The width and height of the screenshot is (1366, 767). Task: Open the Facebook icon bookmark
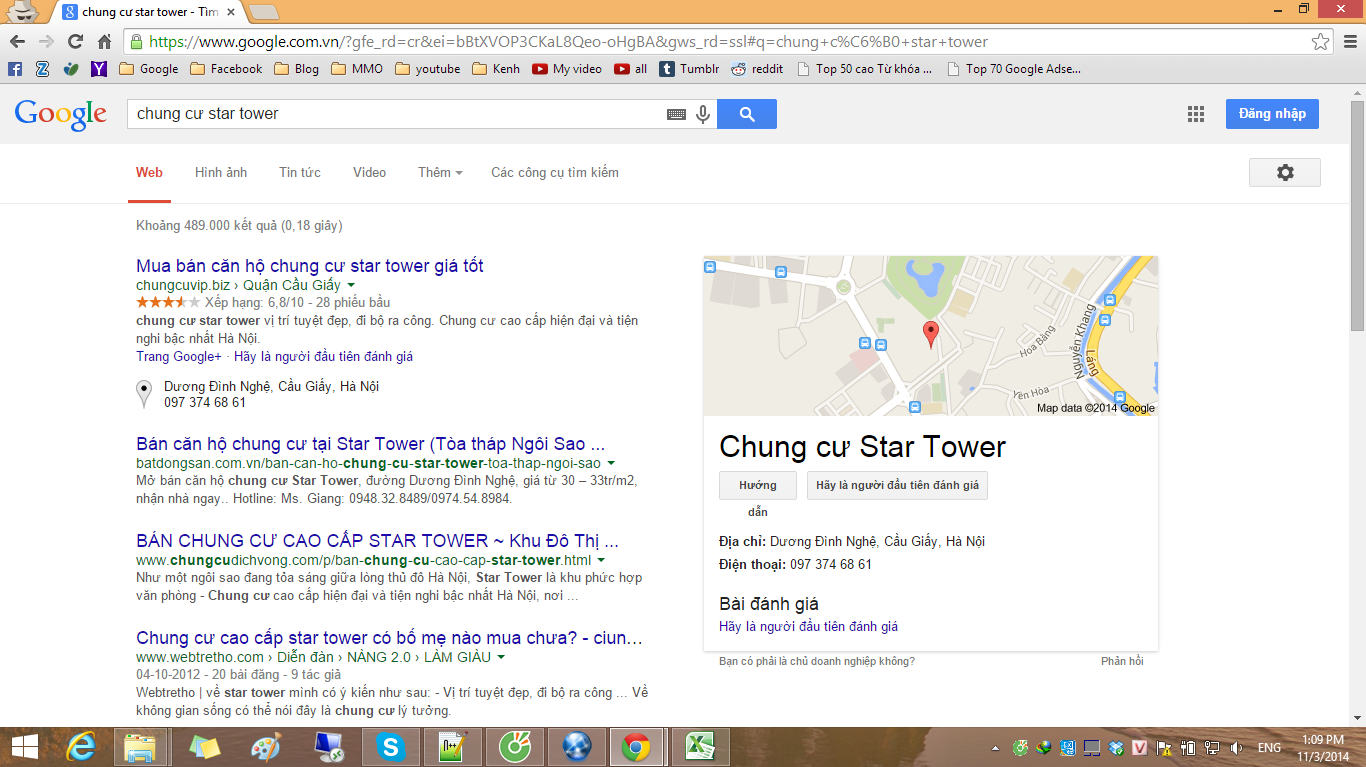coord(14,69)
